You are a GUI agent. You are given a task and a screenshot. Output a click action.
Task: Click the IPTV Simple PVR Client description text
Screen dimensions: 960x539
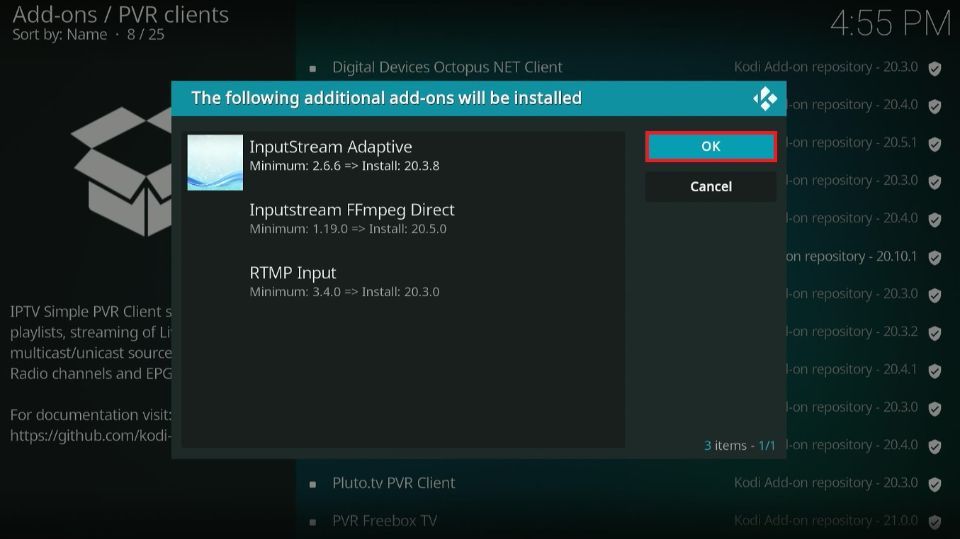tap(91, 342)
